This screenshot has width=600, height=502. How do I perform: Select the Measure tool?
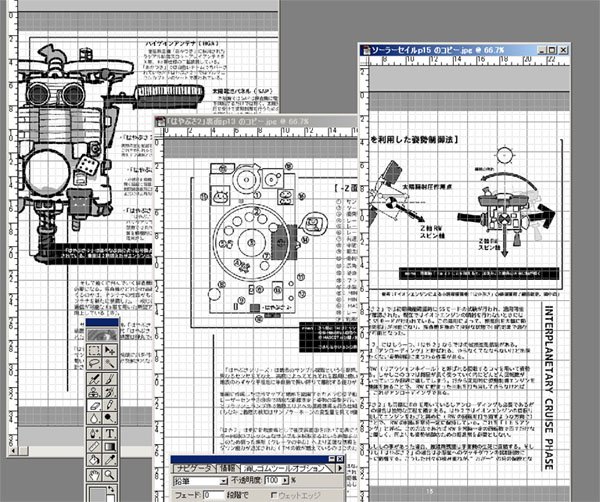(x=94, y=447)
